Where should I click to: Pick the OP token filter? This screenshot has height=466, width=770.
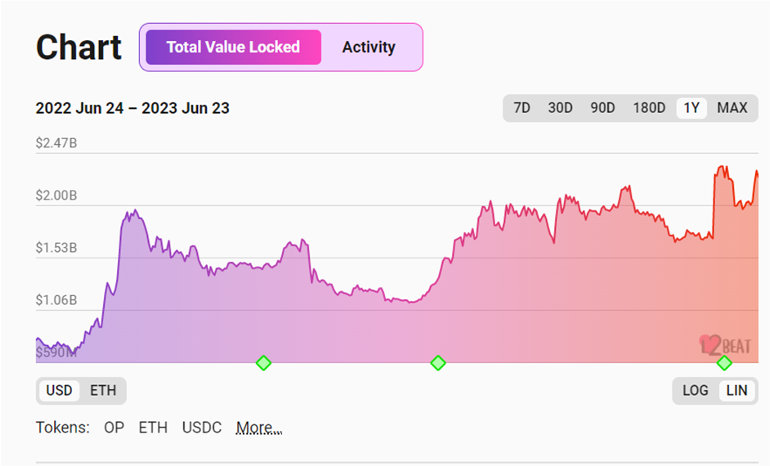tap(114, 427)
